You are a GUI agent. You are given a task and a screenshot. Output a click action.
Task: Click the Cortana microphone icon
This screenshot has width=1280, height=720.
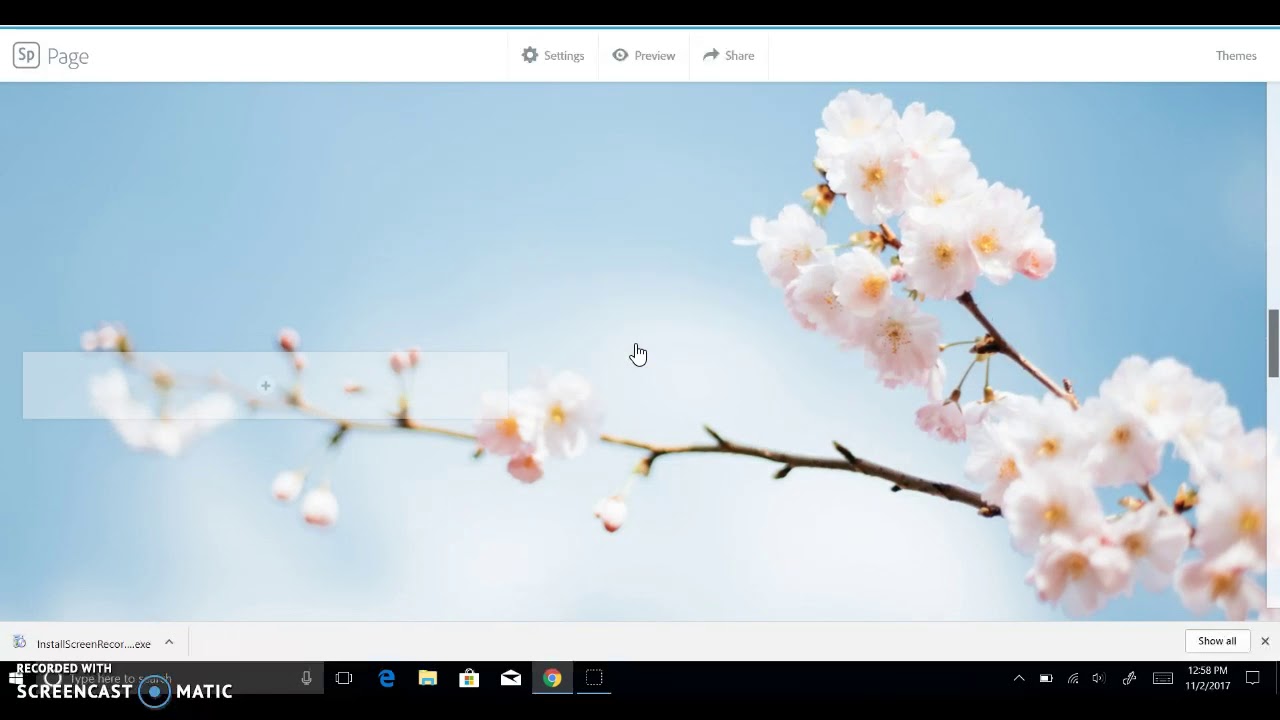click(x=306, y=678)
